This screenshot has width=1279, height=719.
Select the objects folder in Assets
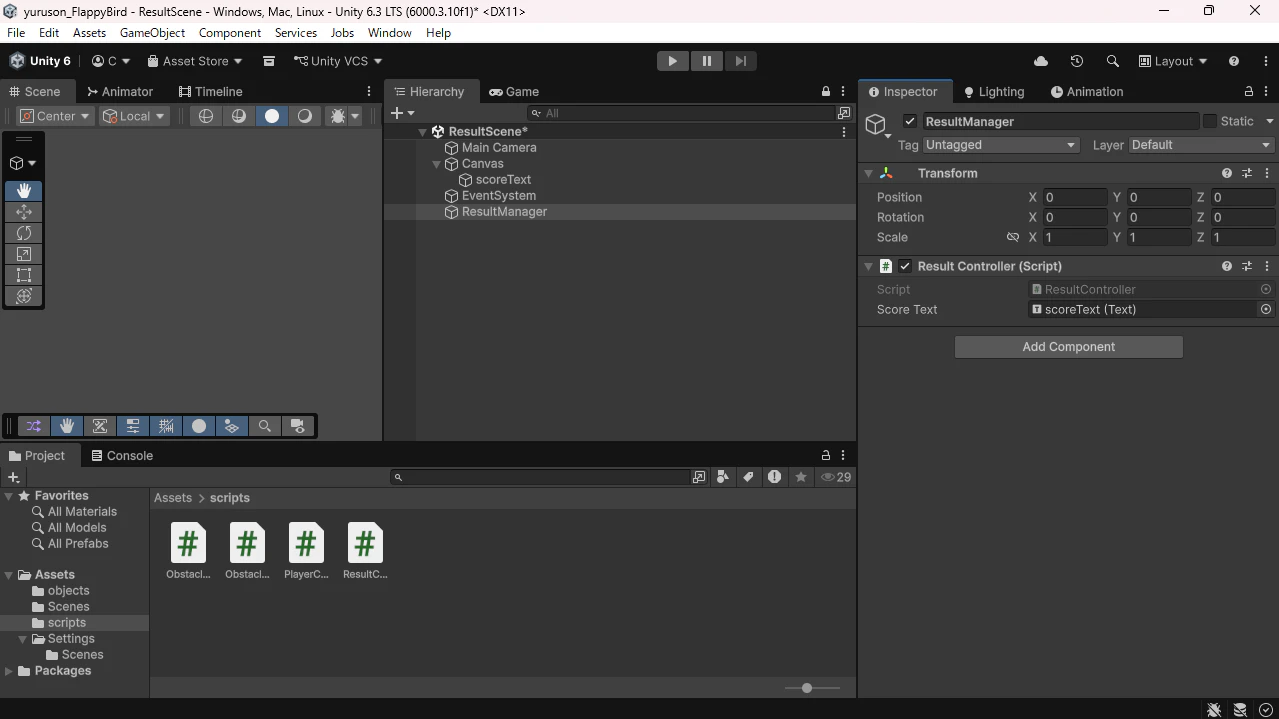pyautogui.click(x=68, y=591)
